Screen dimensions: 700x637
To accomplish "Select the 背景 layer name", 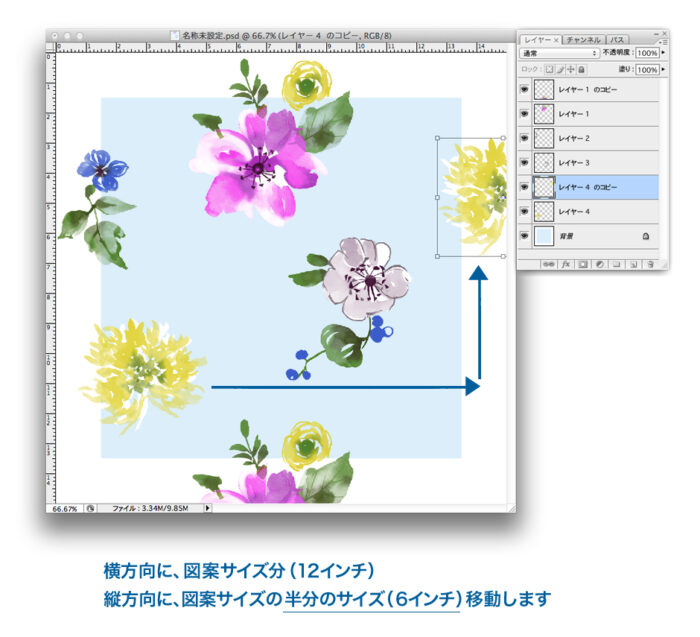I will coord(566,236).
